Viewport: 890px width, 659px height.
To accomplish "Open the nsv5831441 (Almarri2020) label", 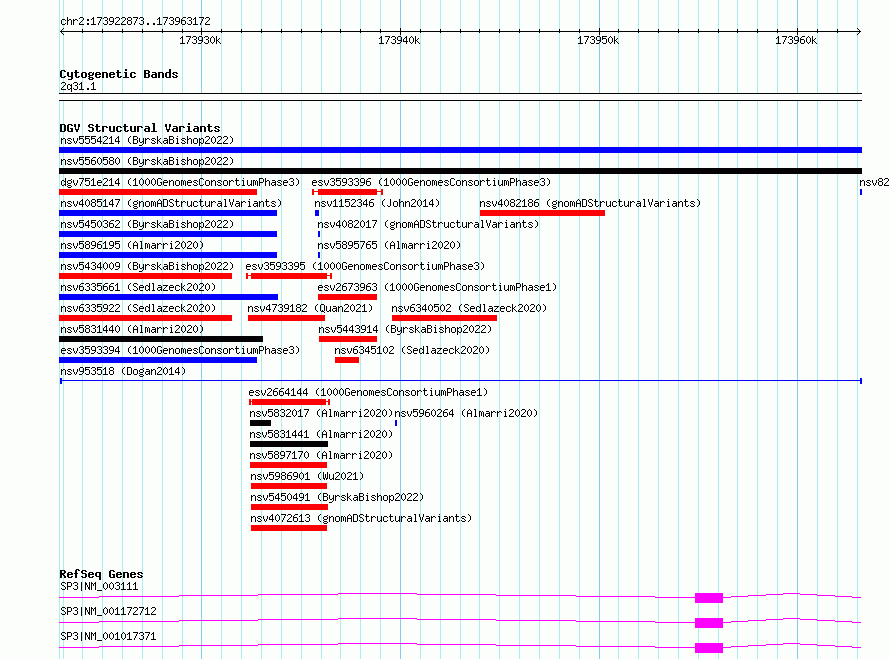I will pos(321,434).
